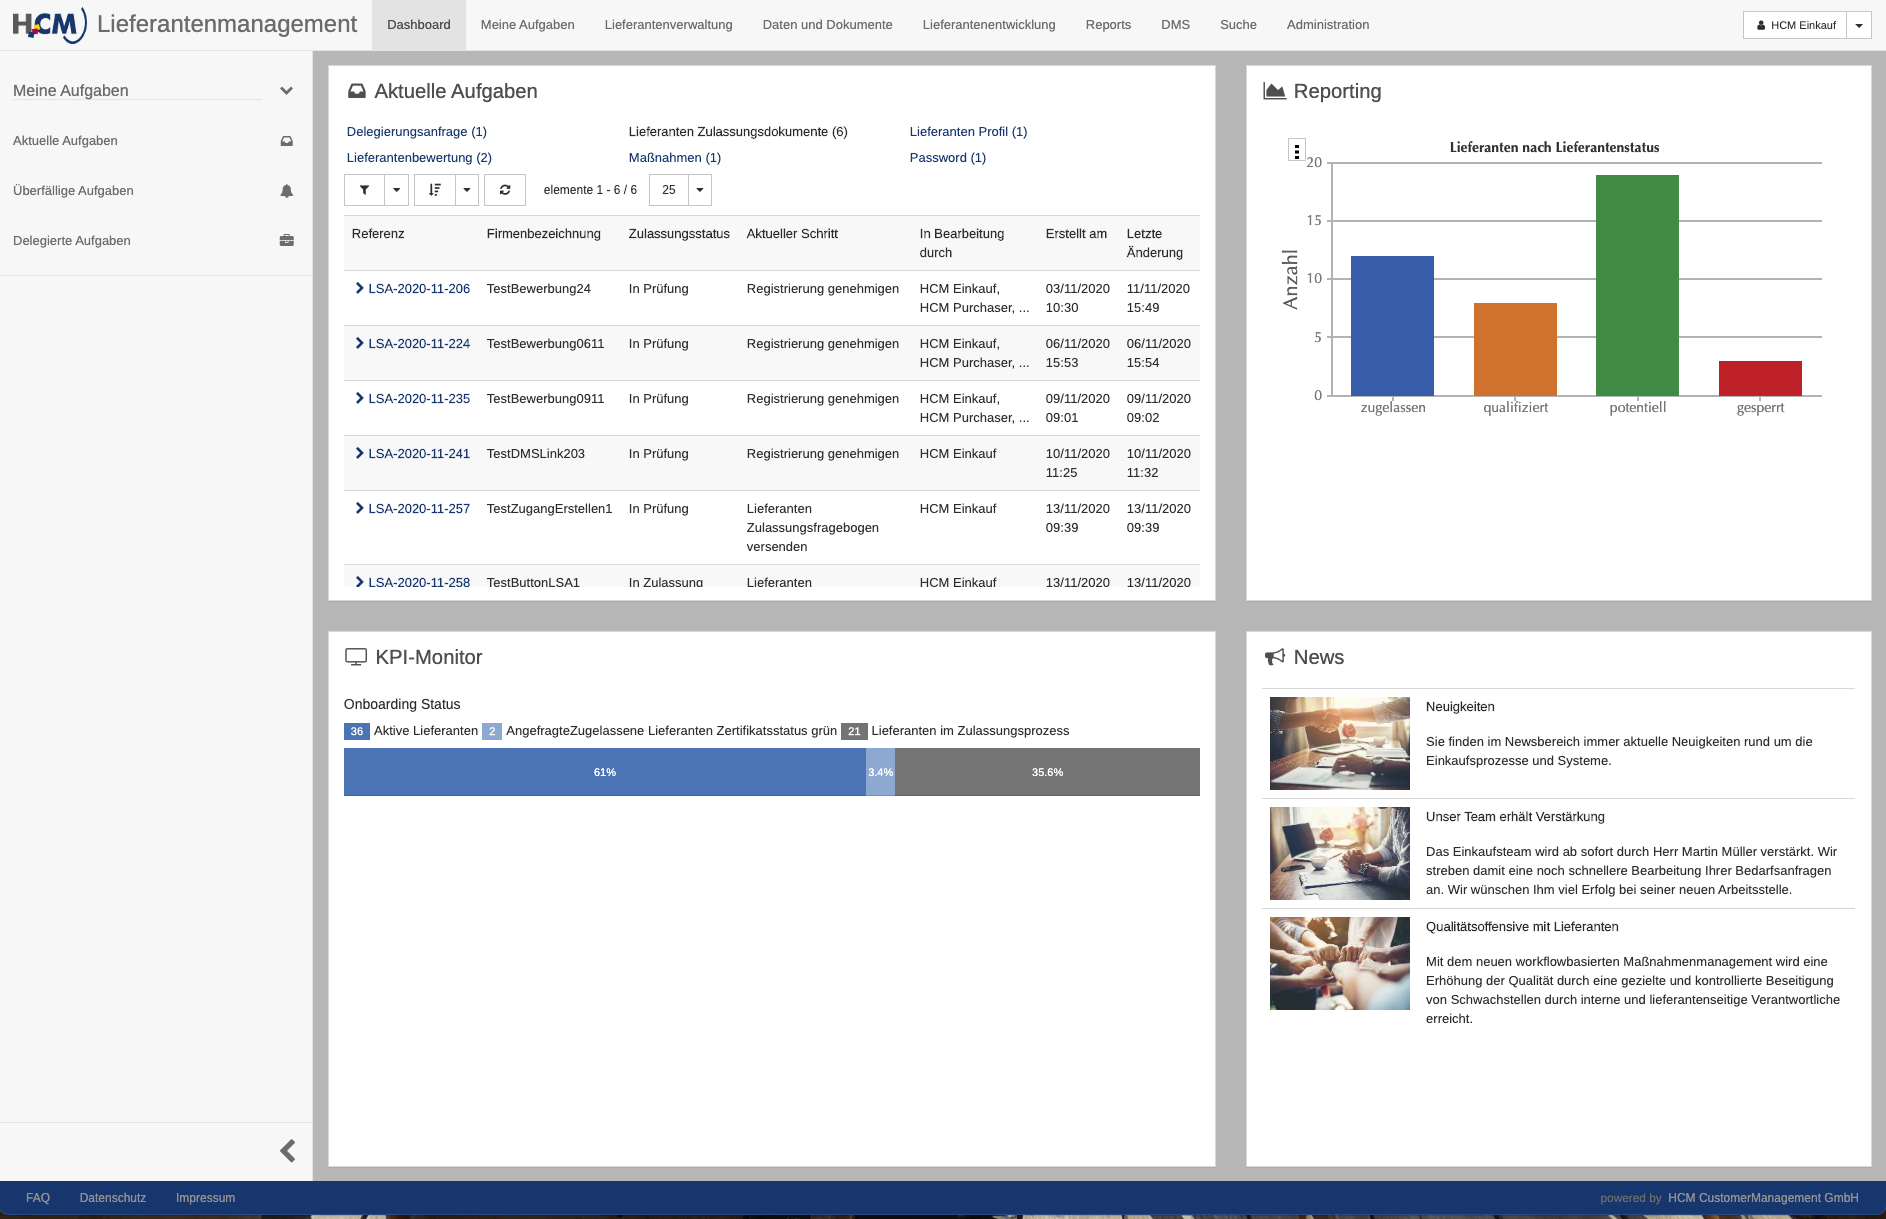Click the bell icon for Überfällige Aufgaben
The width and height of the screenshot is (1886, 1219).
coord(287,191)
